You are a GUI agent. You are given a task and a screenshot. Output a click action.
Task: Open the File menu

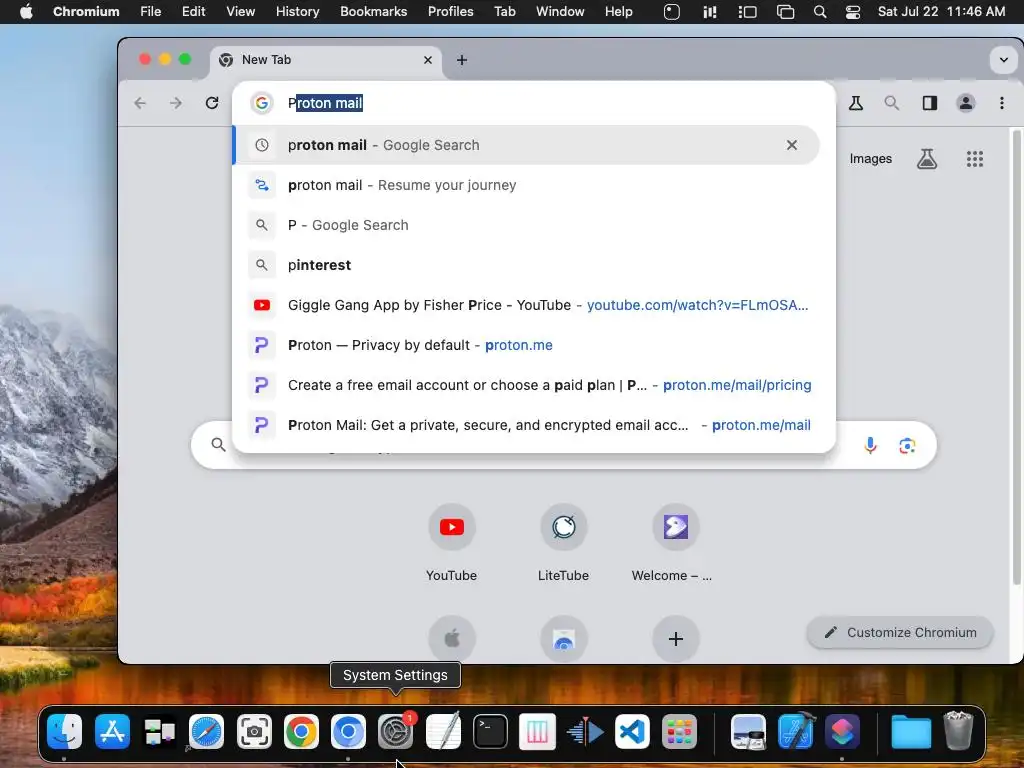(x=150, y=12)
